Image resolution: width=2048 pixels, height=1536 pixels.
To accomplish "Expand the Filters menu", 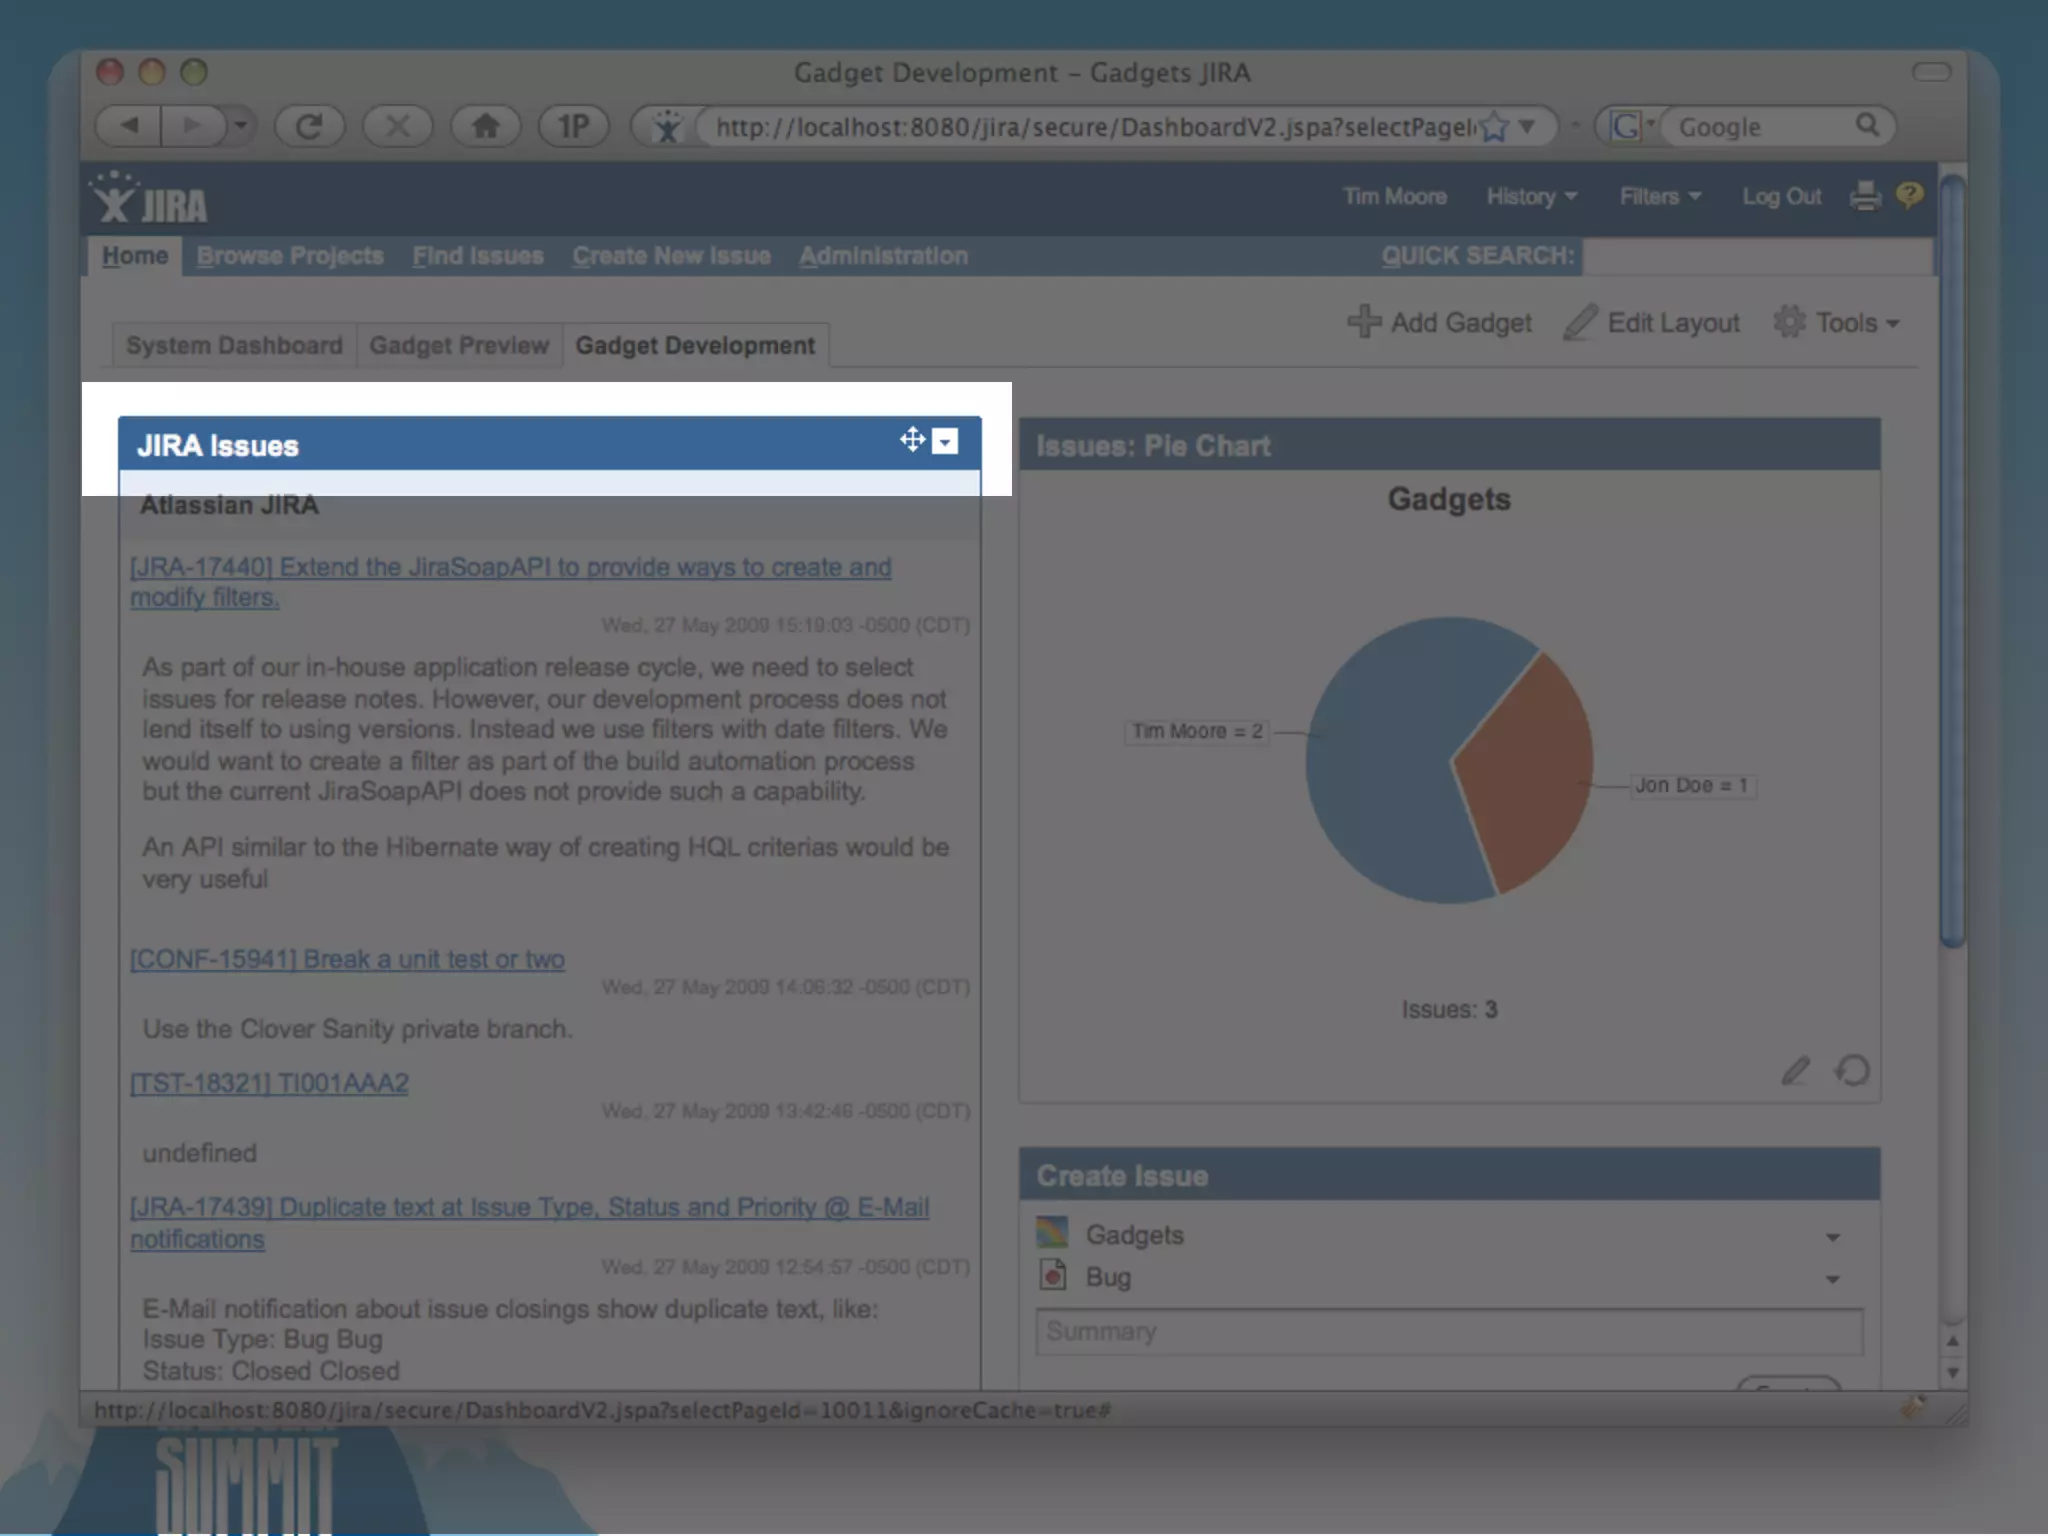I will 1660,196.
